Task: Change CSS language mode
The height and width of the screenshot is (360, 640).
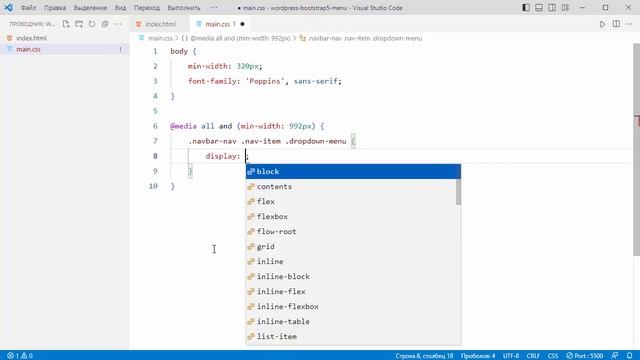Action: click(x=553, y=356)
